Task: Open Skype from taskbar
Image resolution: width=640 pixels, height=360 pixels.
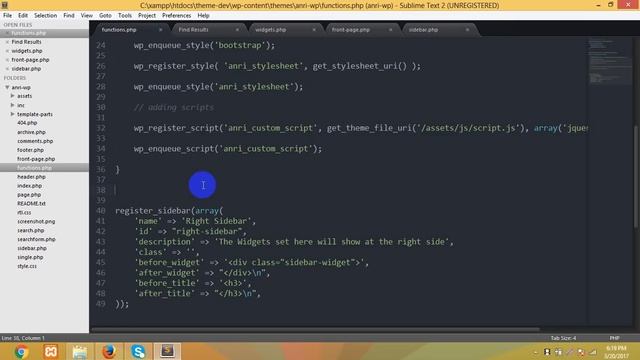Action: coord(138,351)
